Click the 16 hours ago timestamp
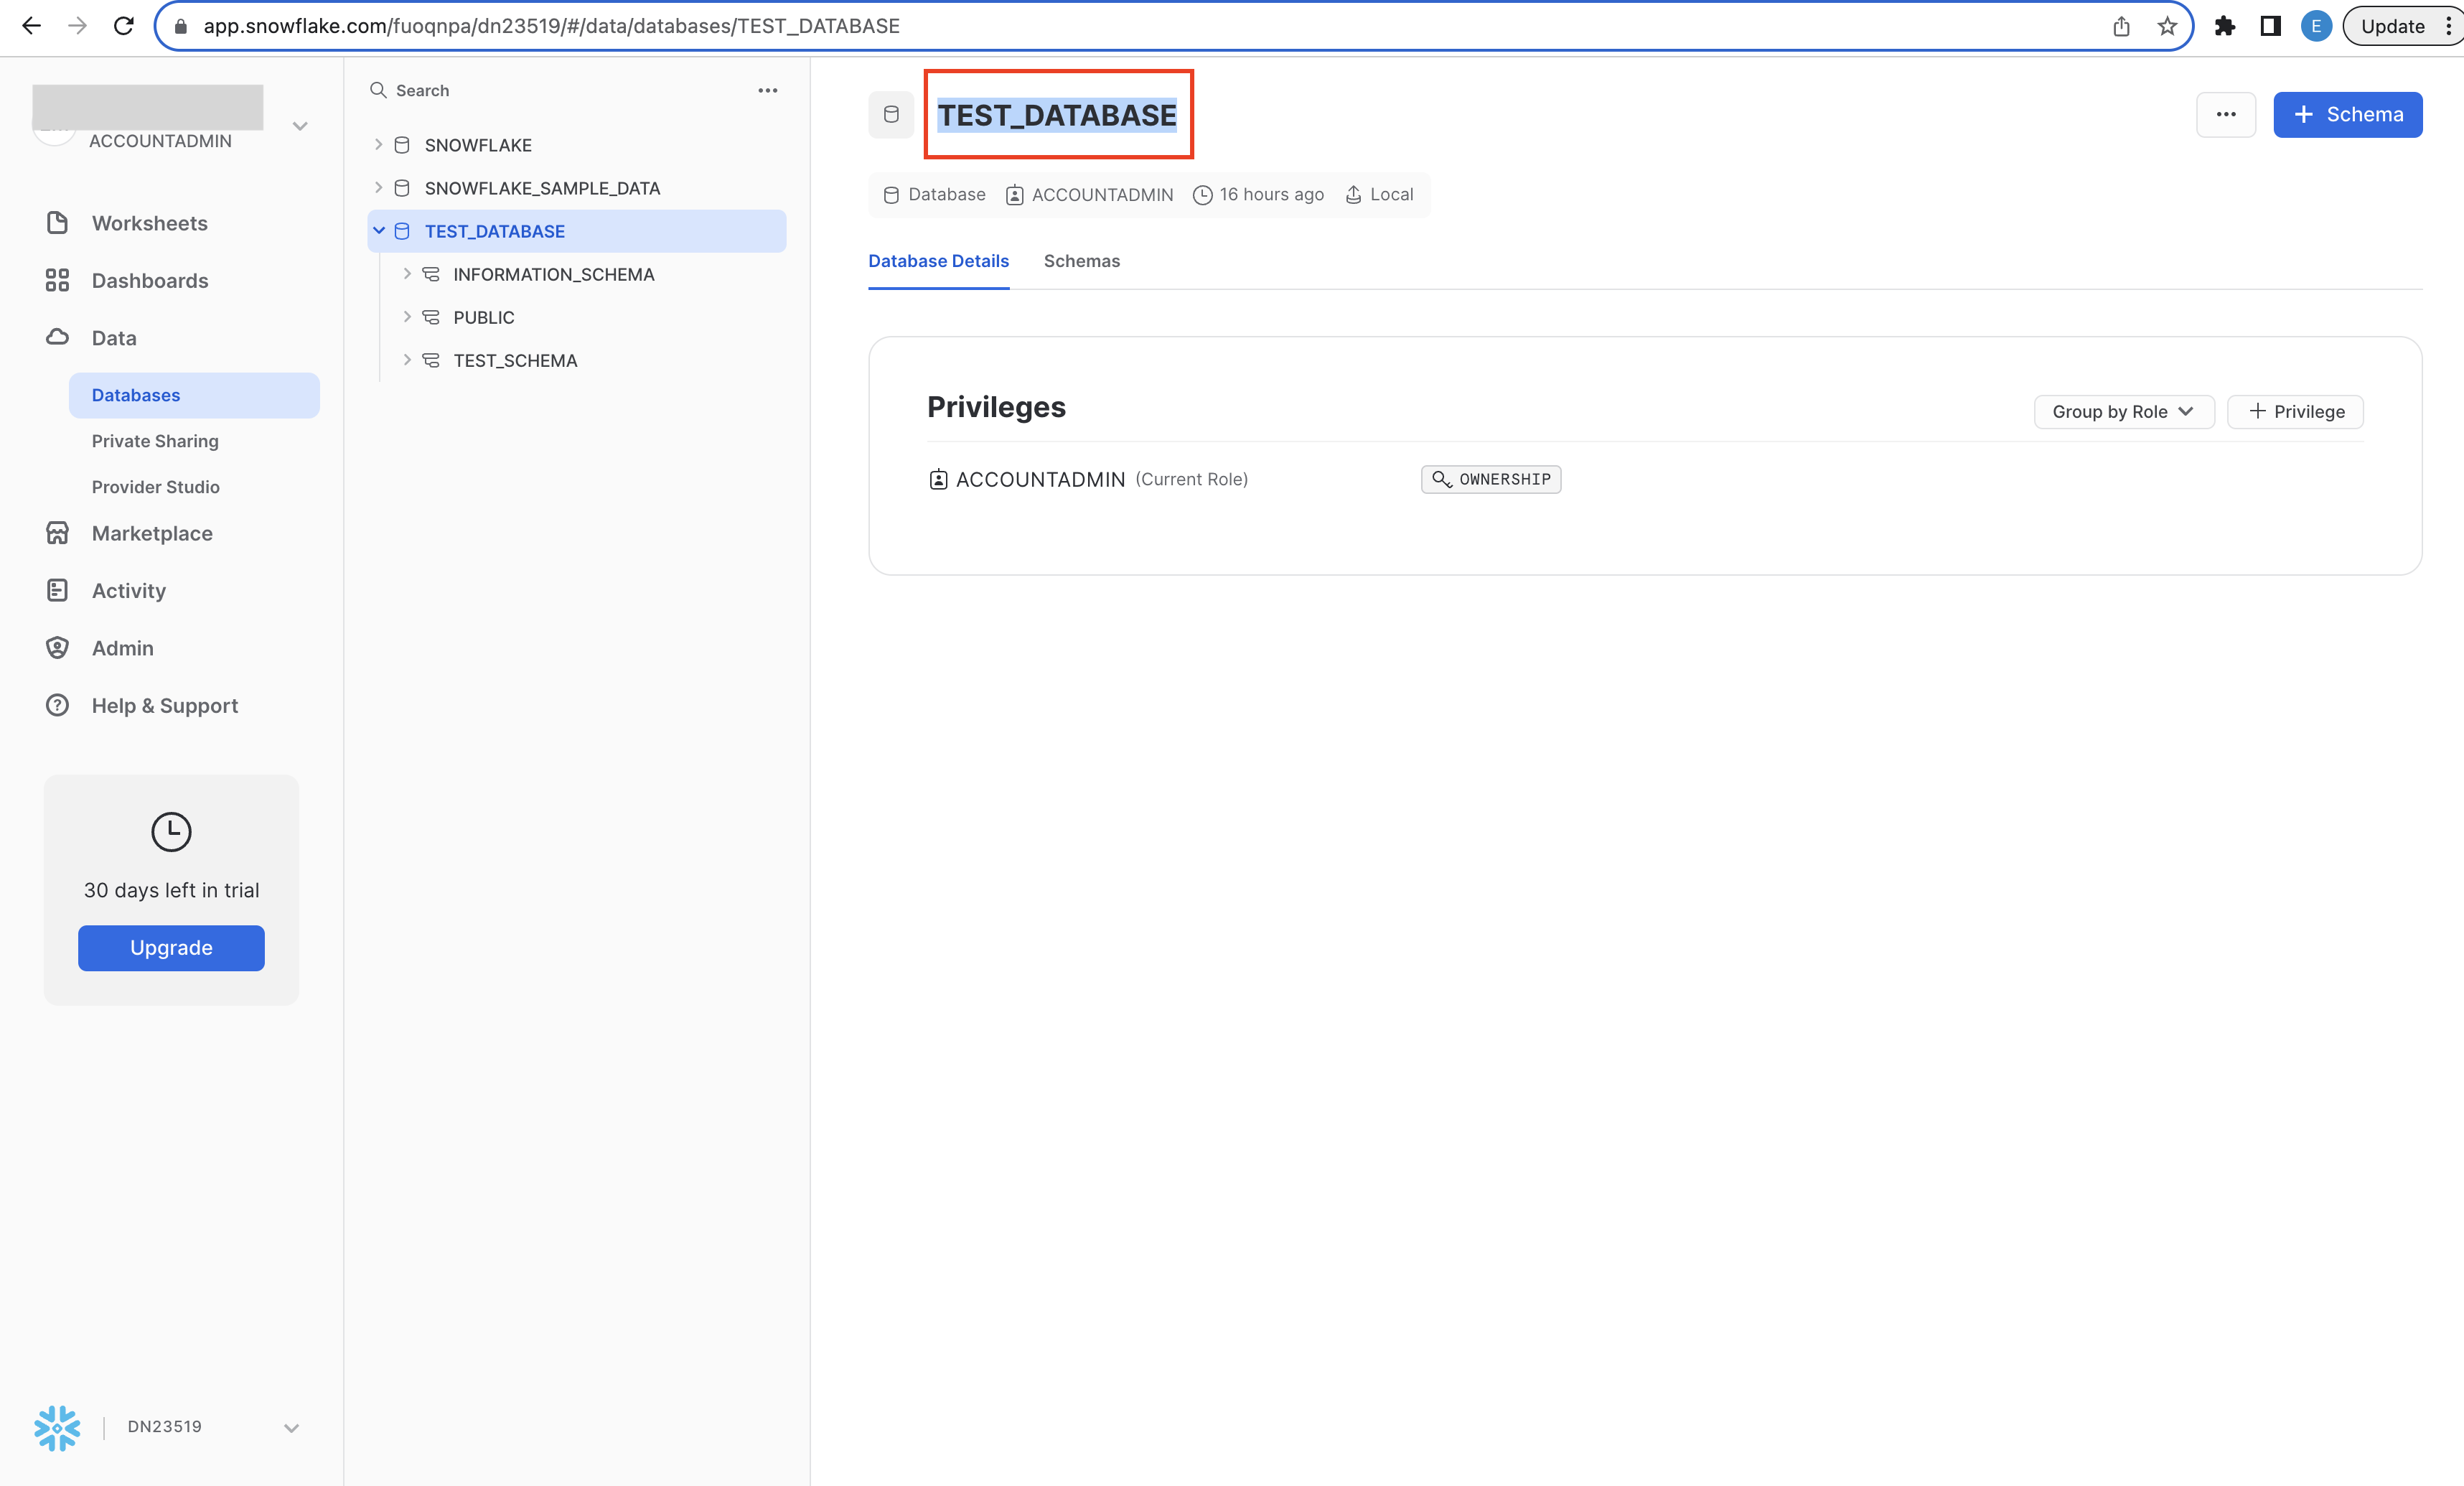2464x1486 pixels. 1259,195
